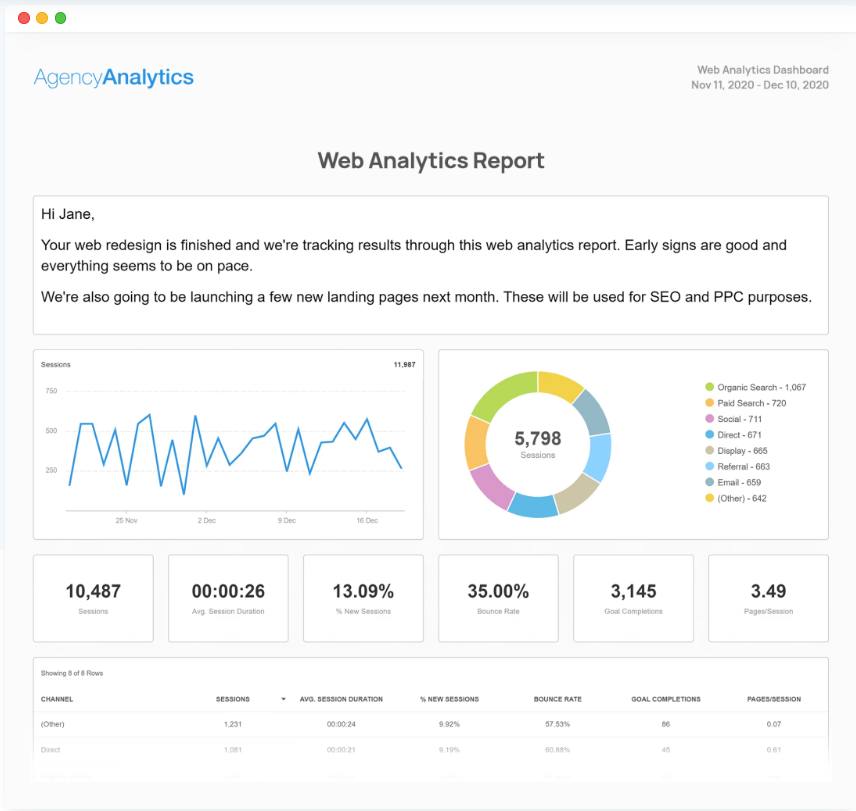Select the "(Other) - 642" legend label

tap(742, 498)
